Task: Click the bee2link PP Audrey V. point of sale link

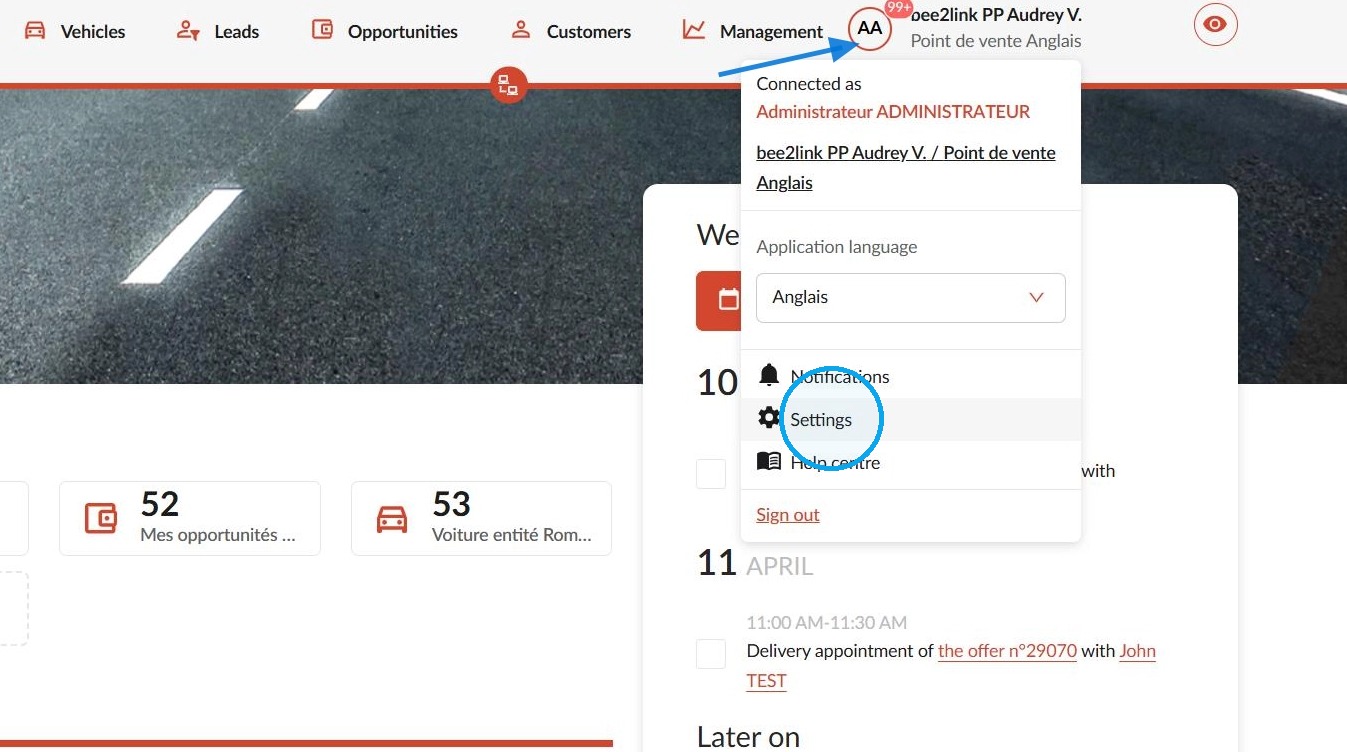Action: (x=906, y=168)
